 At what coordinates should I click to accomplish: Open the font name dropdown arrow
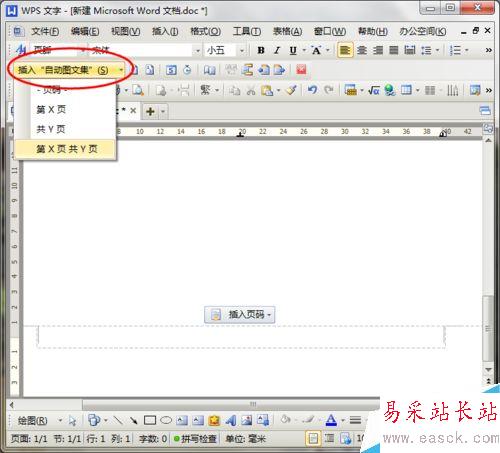[198, 50]
